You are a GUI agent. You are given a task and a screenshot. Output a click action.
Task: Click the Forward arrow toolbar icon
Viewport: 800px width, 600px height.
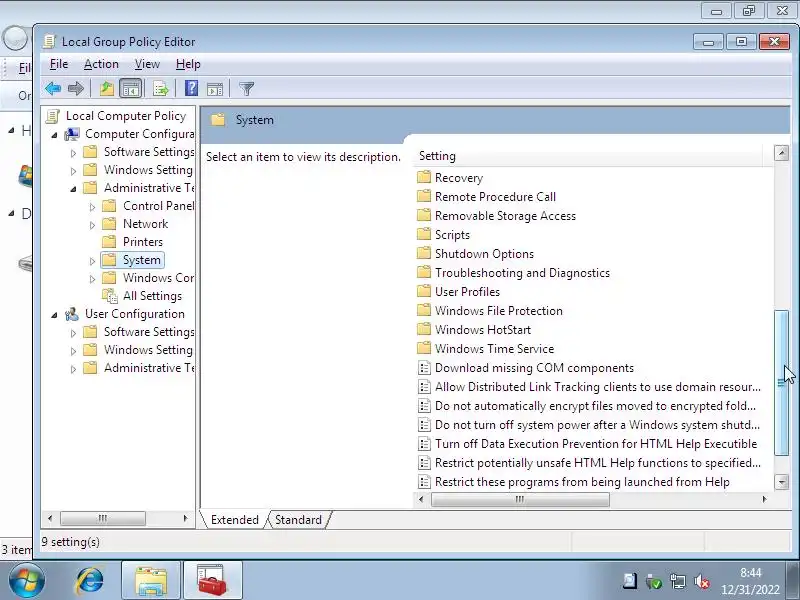tap(76, 89)
